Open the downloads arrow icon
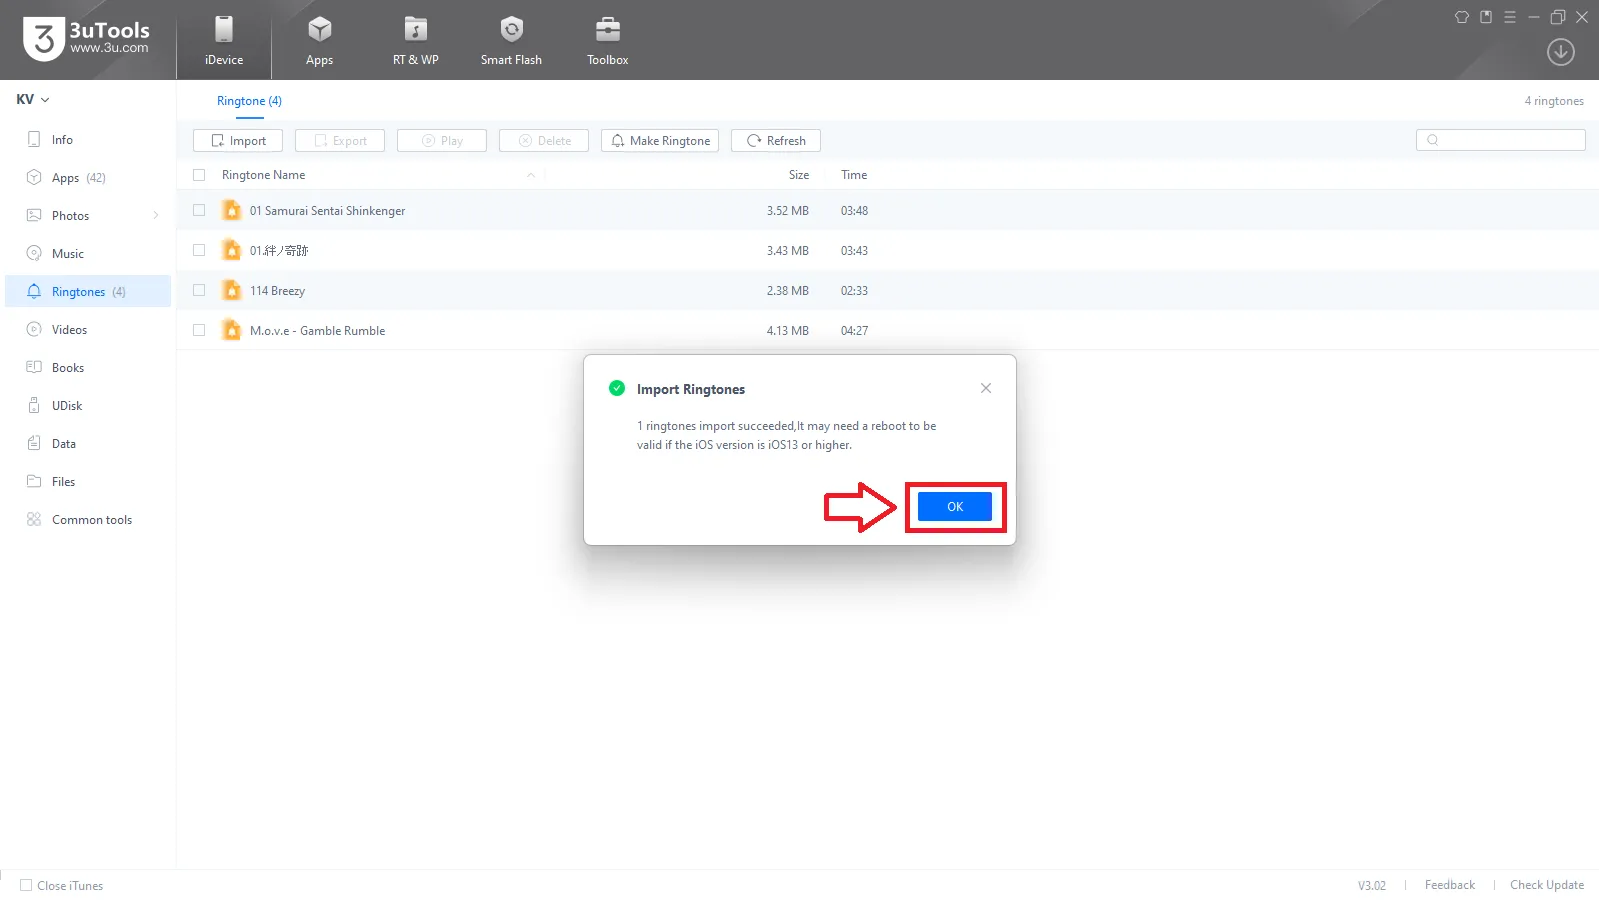Image resolution: width=1599 pixels, height=900 pixels. click(1560, 52)
